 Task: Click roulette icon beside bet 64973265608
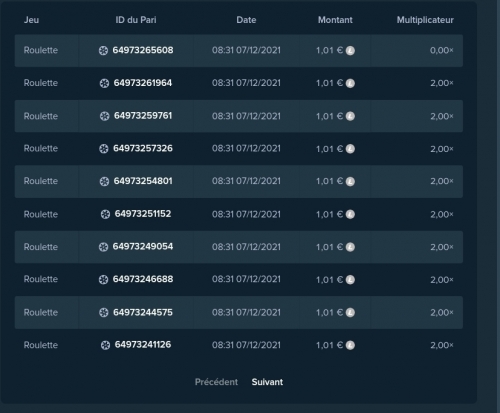103,51
